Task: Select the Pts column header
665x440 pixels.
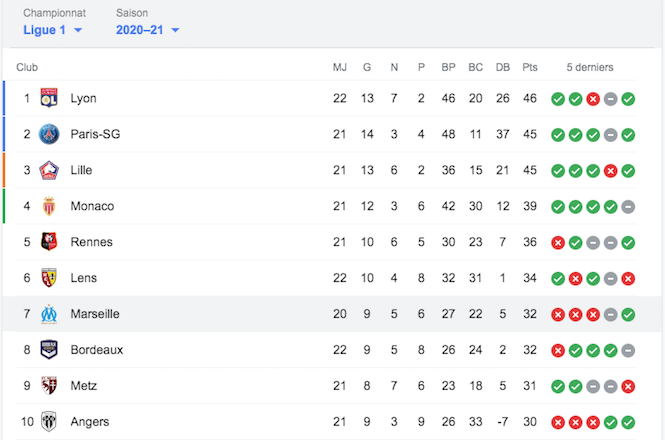Action: pyautogui.click(x=530, y=67)
